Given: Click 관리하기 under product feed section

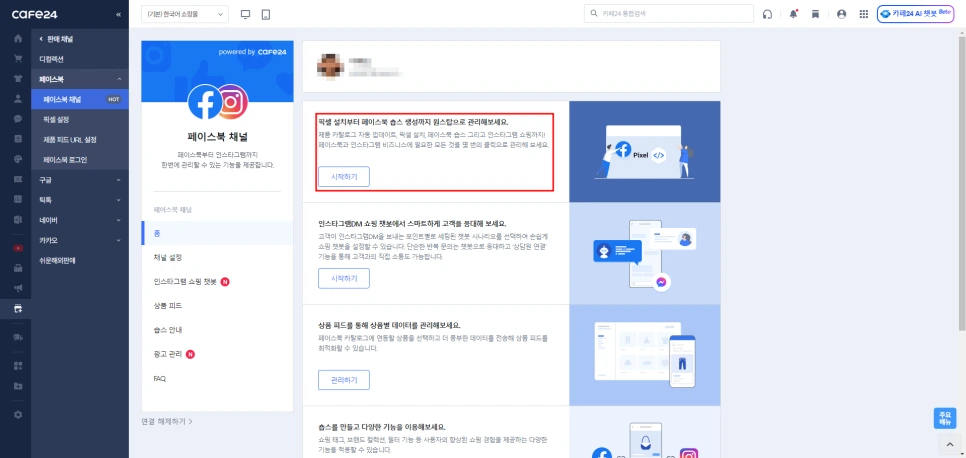Looking at the screenshot, I should [x=344, y=380].
